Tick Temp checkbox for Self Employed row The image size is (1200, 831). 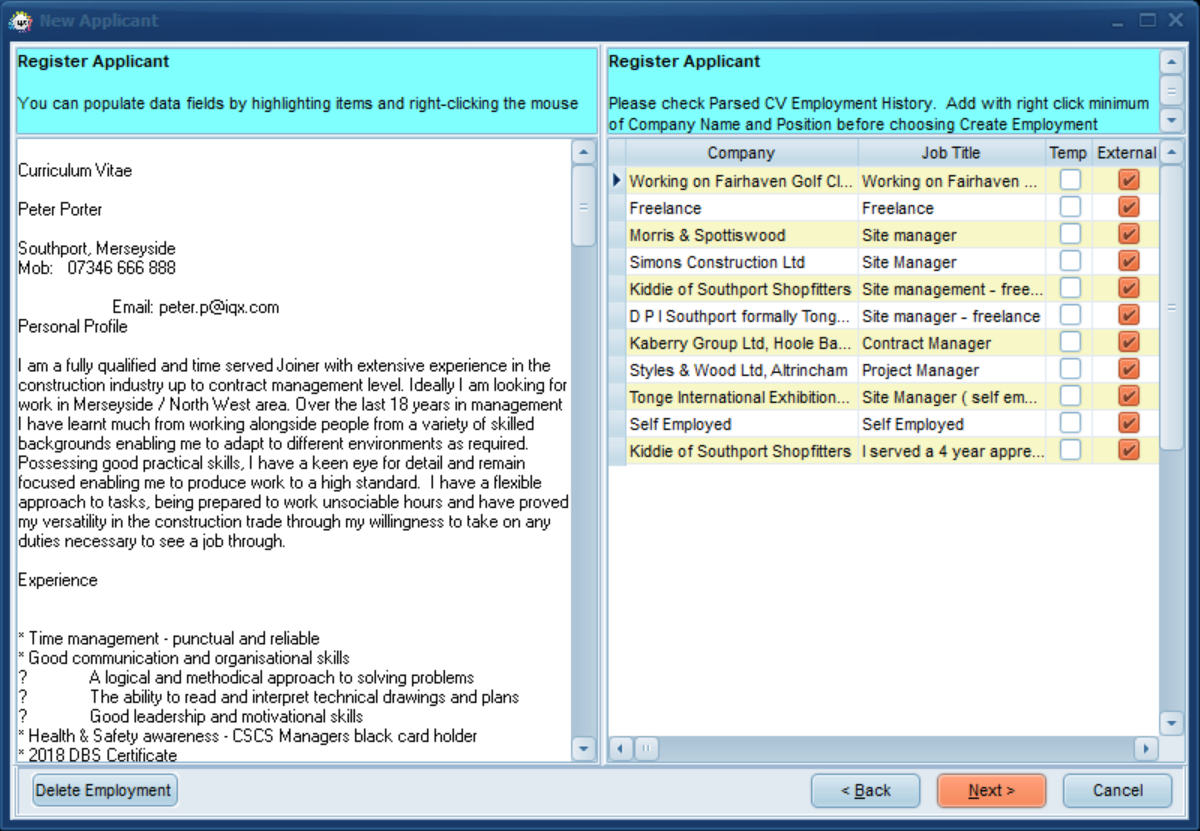pos(1070,424)
